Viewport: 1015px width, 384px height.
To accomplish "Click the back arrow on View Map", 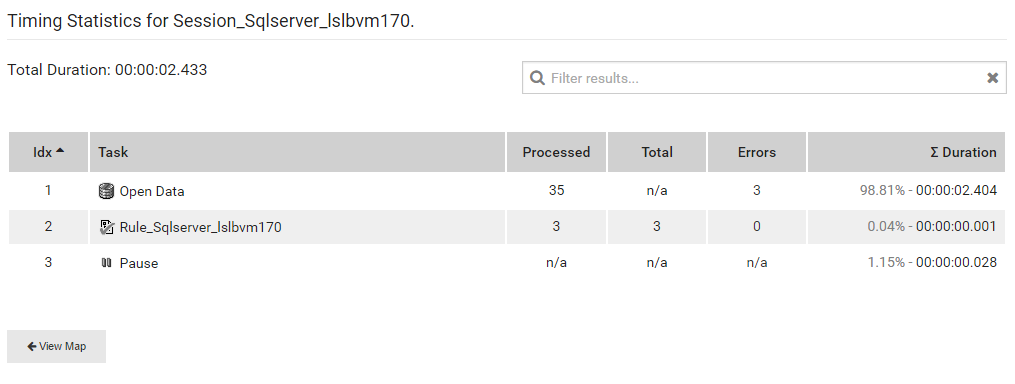I will pos(32,346).
